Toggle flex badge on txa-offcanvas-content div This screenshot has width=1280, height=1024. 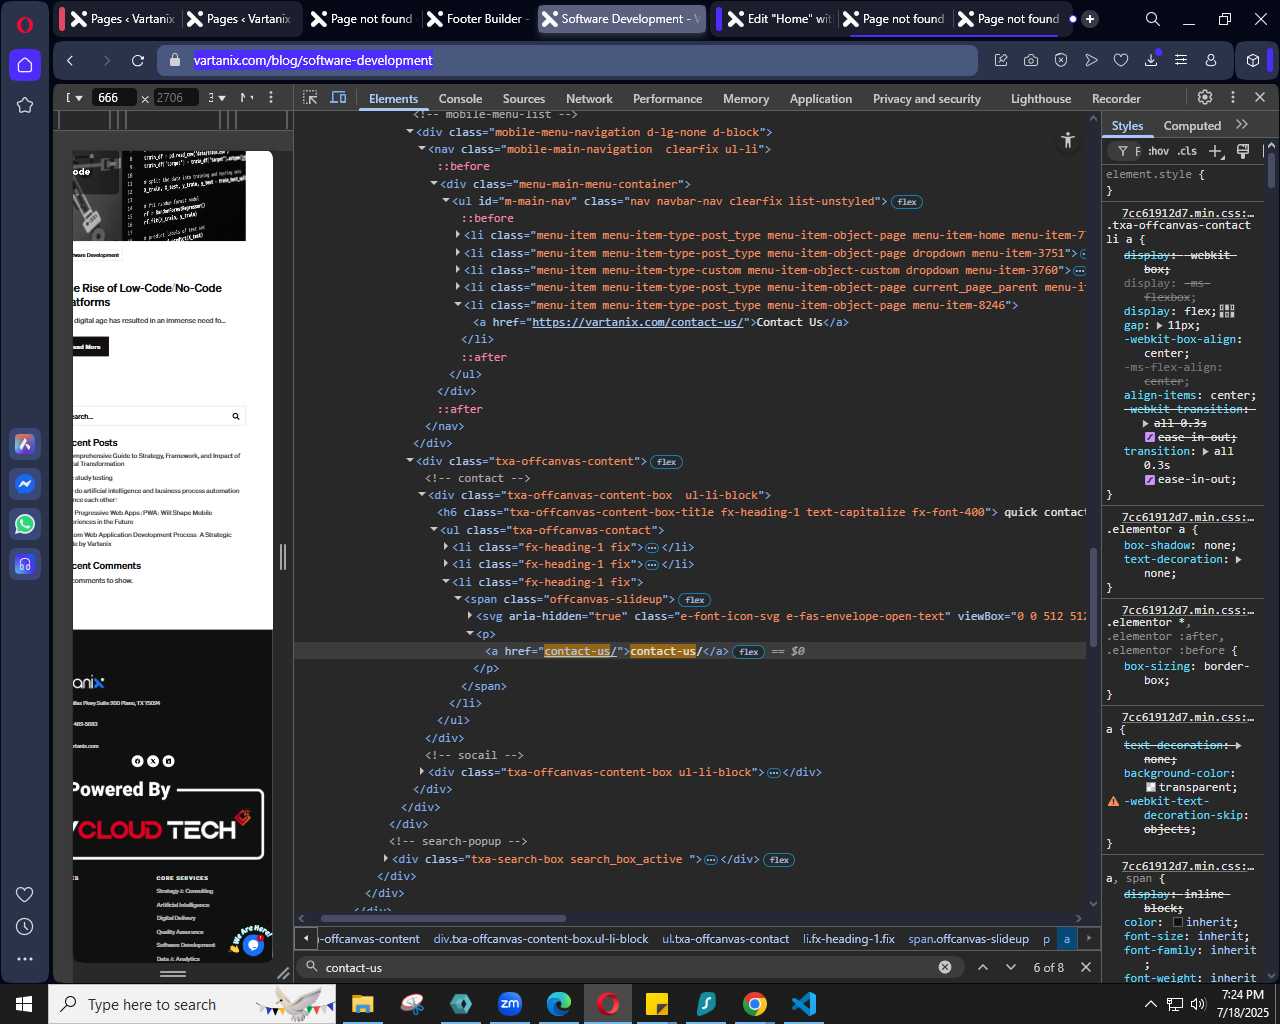point(667,462)
